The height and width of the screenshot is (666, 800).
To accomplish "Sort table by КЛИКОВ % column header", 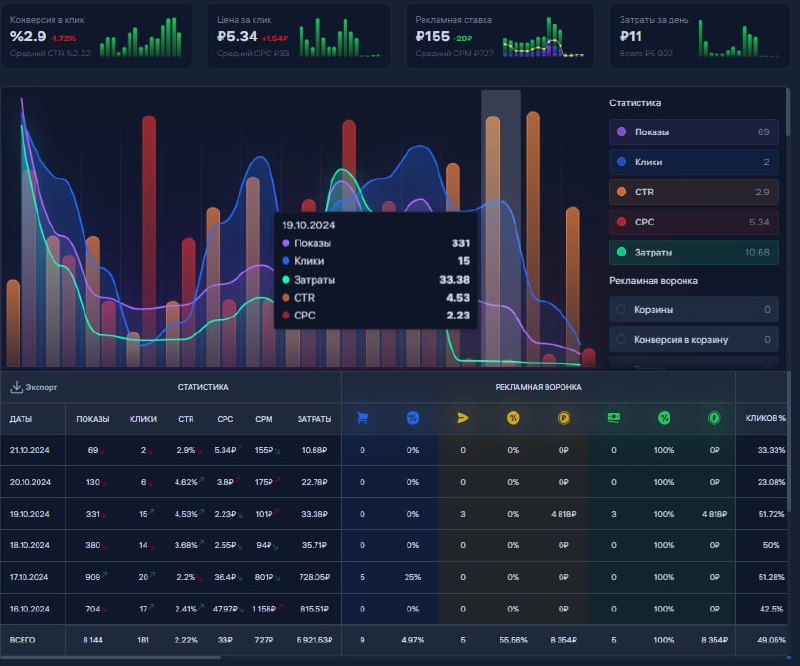I will click(766, 418).
